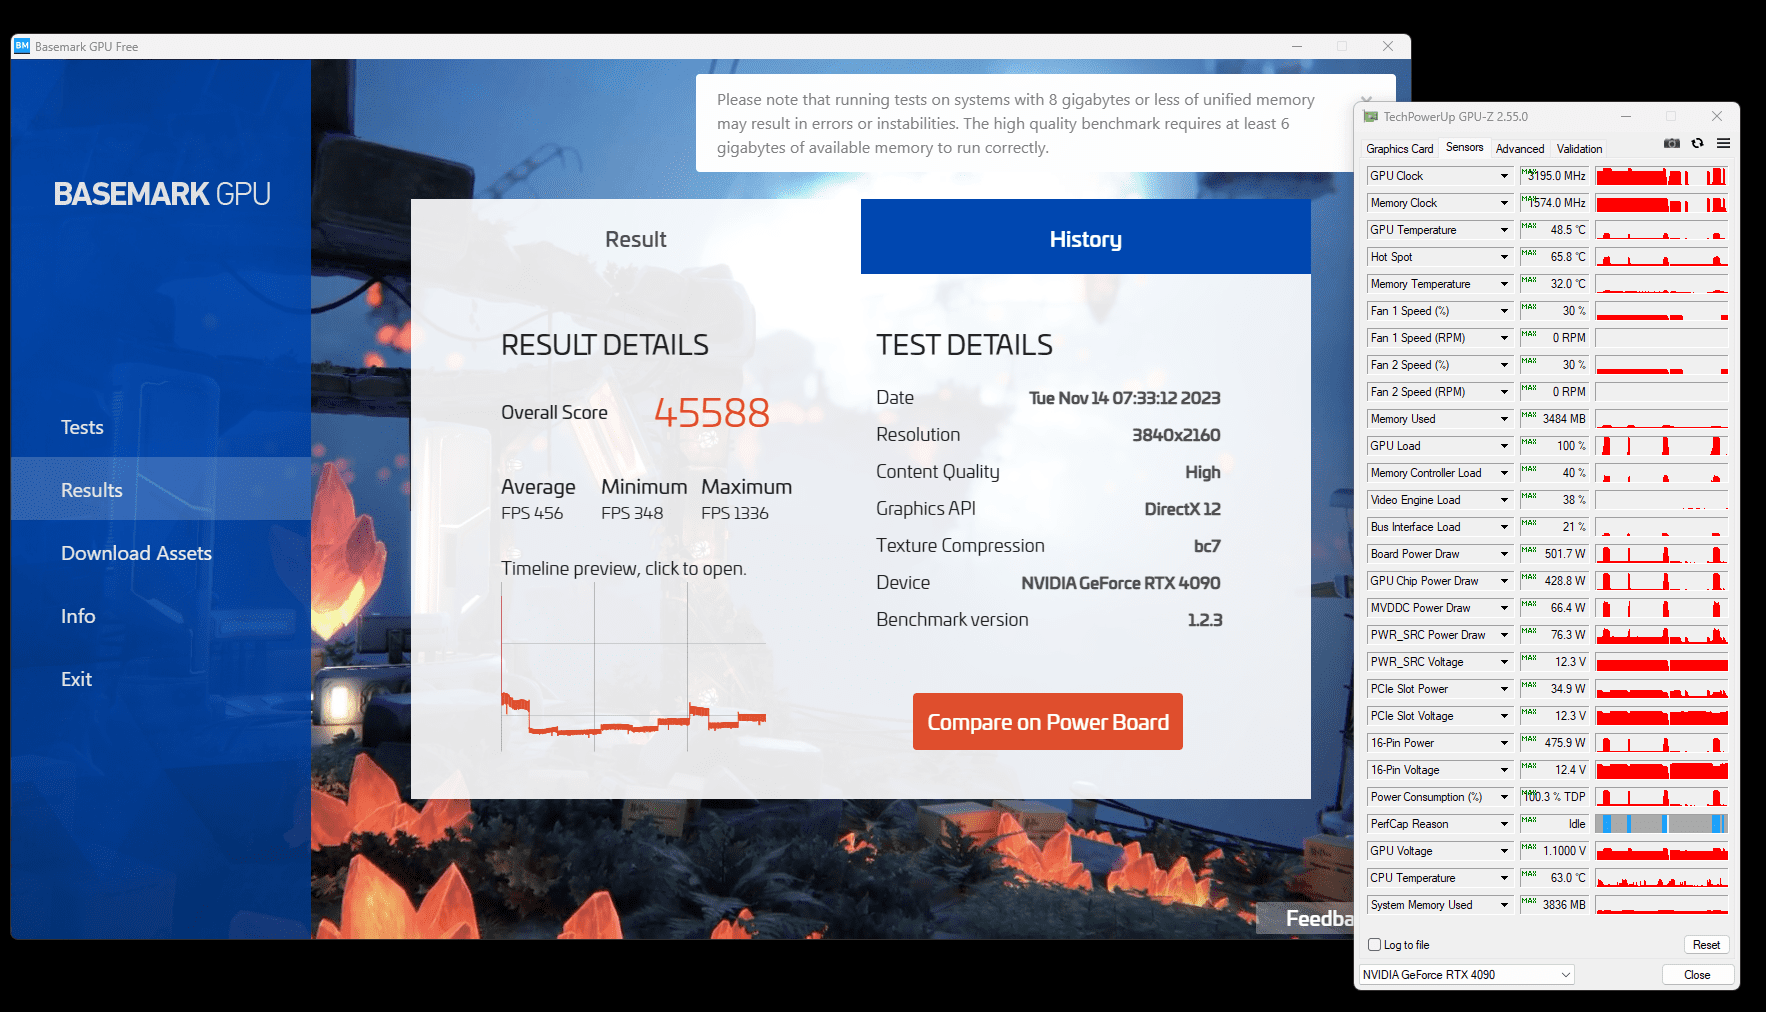Screen dimensions: 1766x1012
Task: Switch to the Graphics Card tab
Action: [1399, 149]
